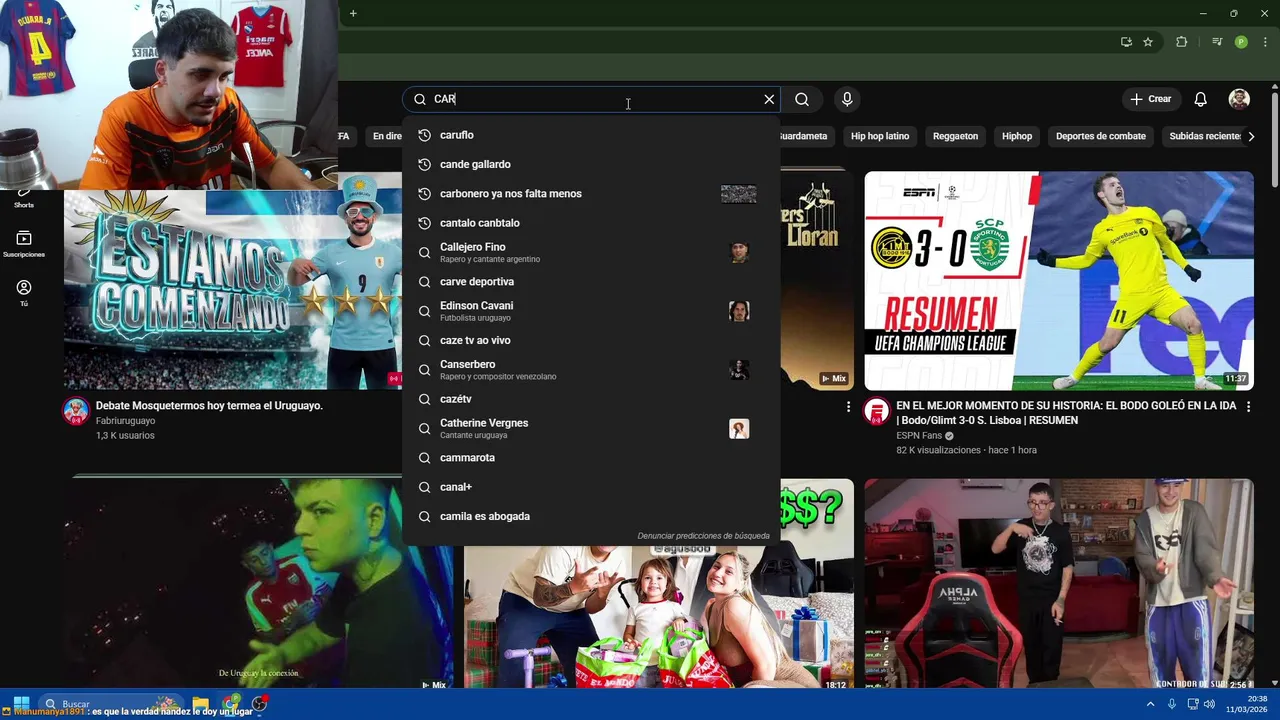Open the 'Estamos Comenzando' live stream thumbnail
This screenshot has height=720, width=1280.
[x=233, y=290]
